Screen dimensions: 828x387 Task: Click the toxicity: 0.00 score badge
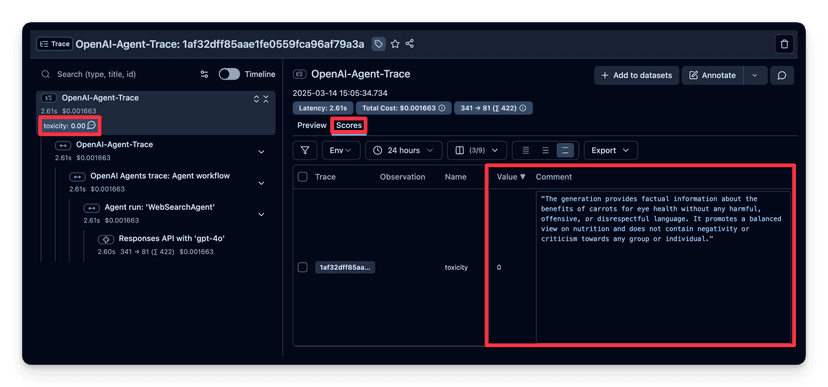69,126
